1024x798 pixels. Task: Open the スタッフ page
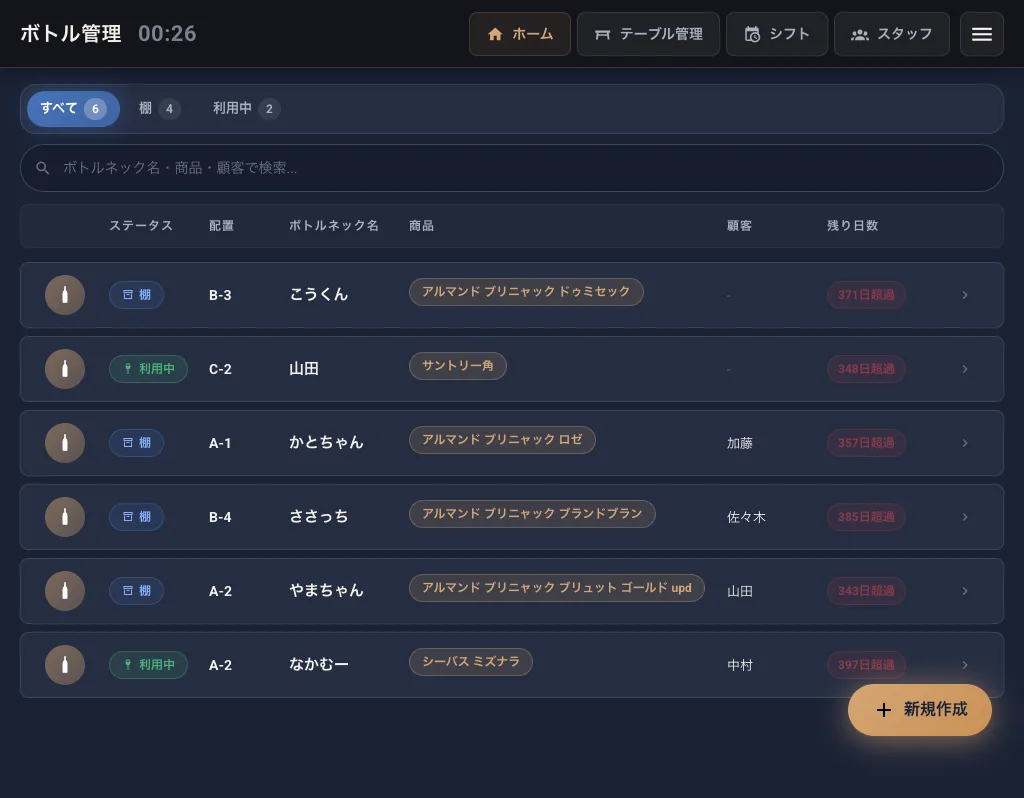(891, 34)
